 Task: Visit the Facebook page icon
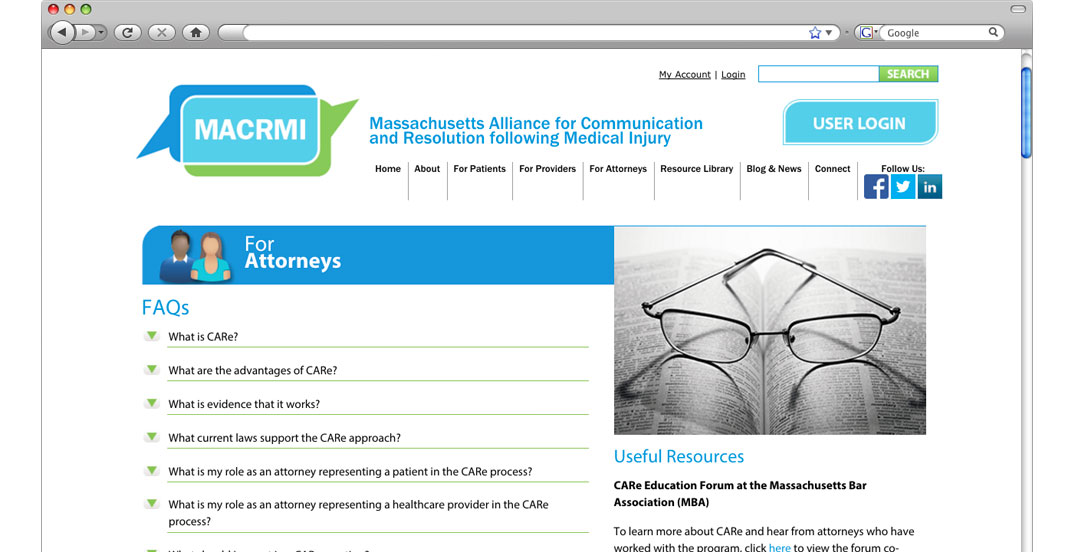click(876, 187)
